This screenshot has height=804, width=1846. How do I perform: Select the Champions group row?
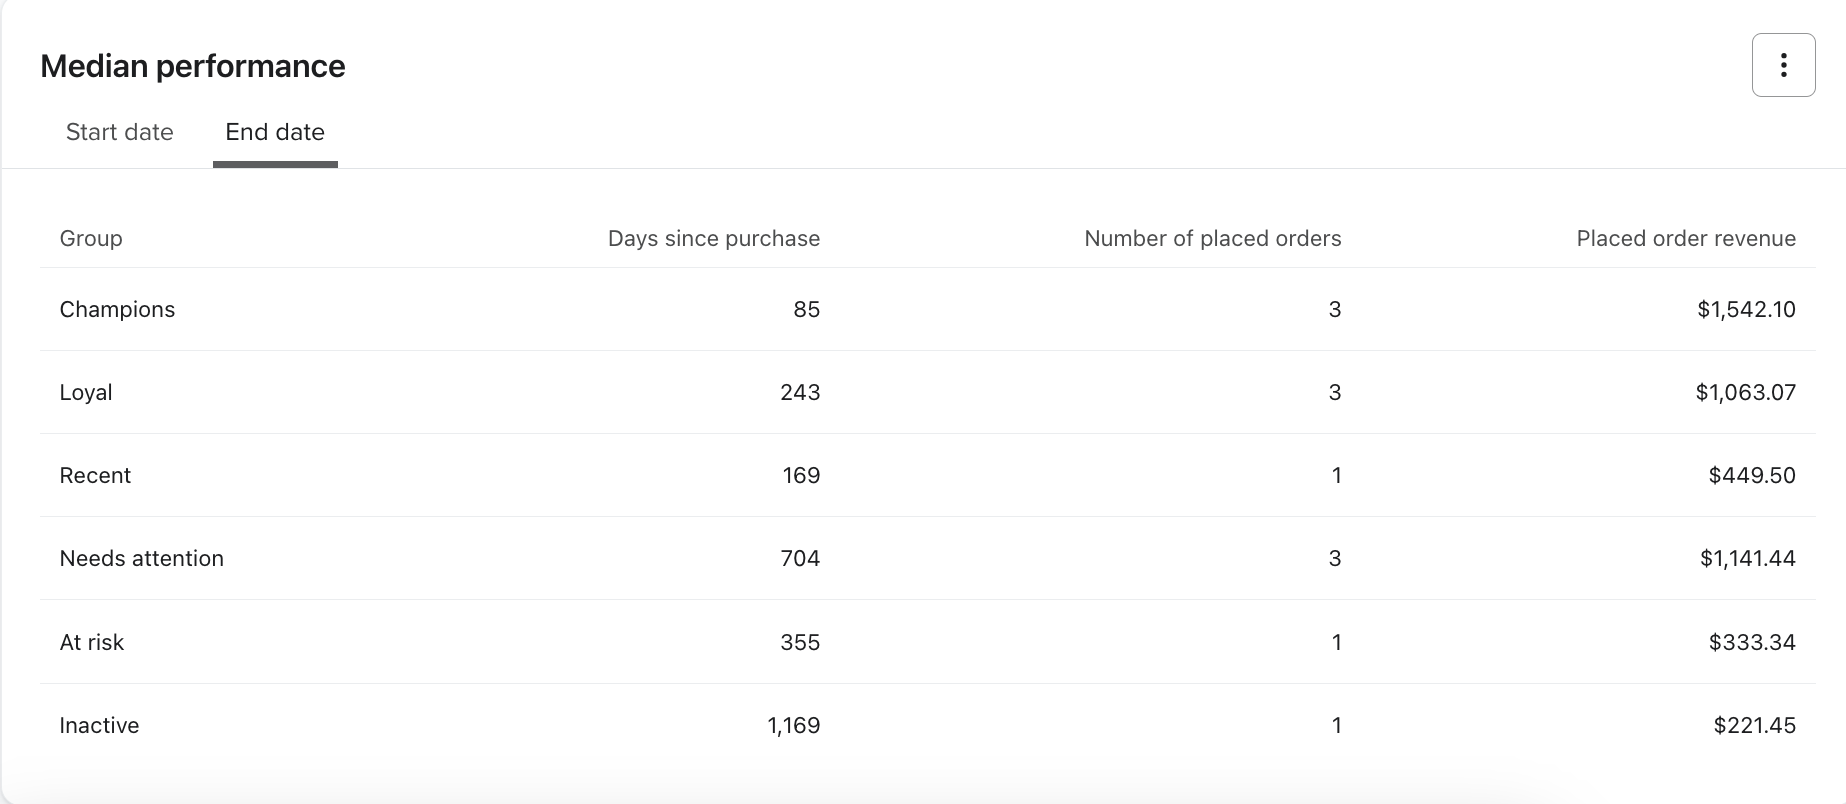(x=117, y=309)
